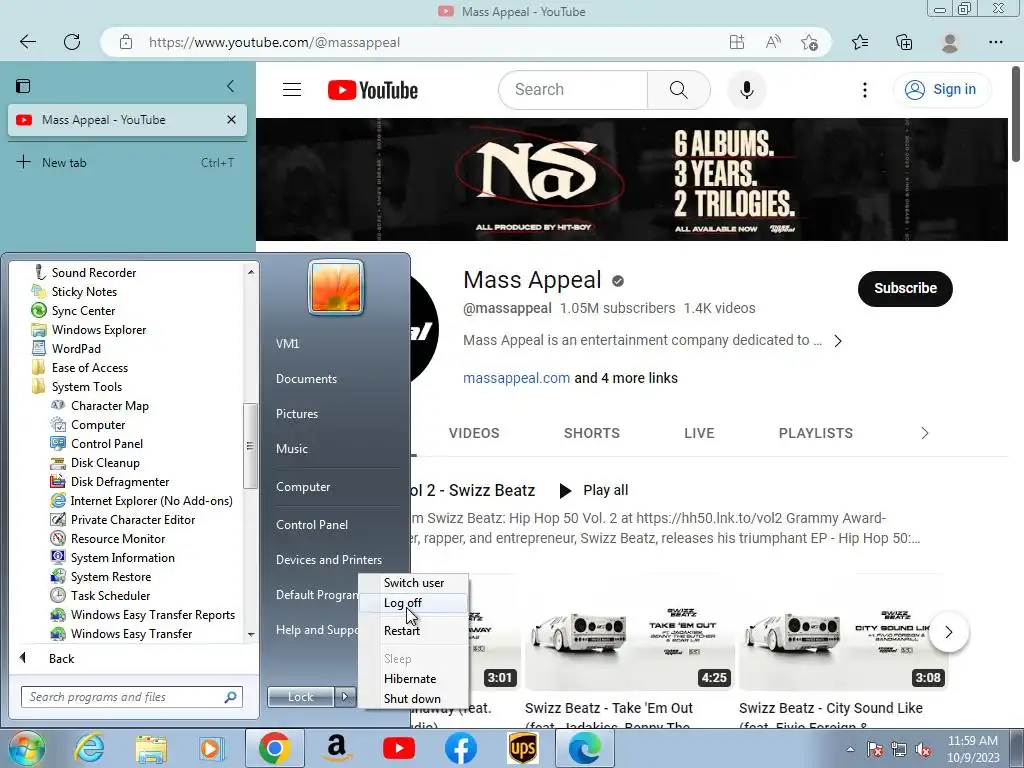Toggle the arrow beside Lock button

[x=345, y=697]
